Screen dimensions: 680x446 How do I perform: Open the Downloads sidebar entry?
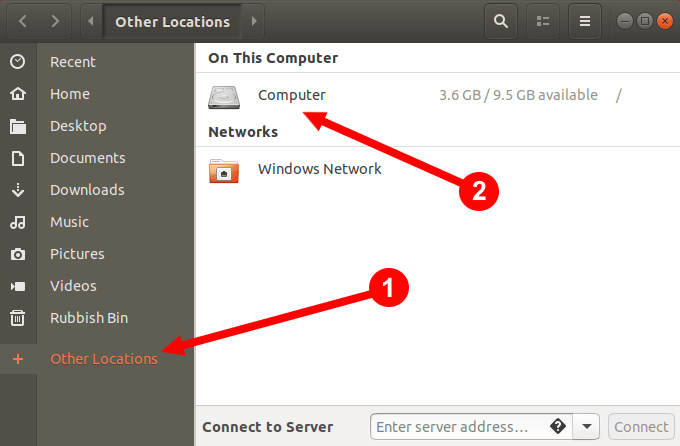(87, 190)
